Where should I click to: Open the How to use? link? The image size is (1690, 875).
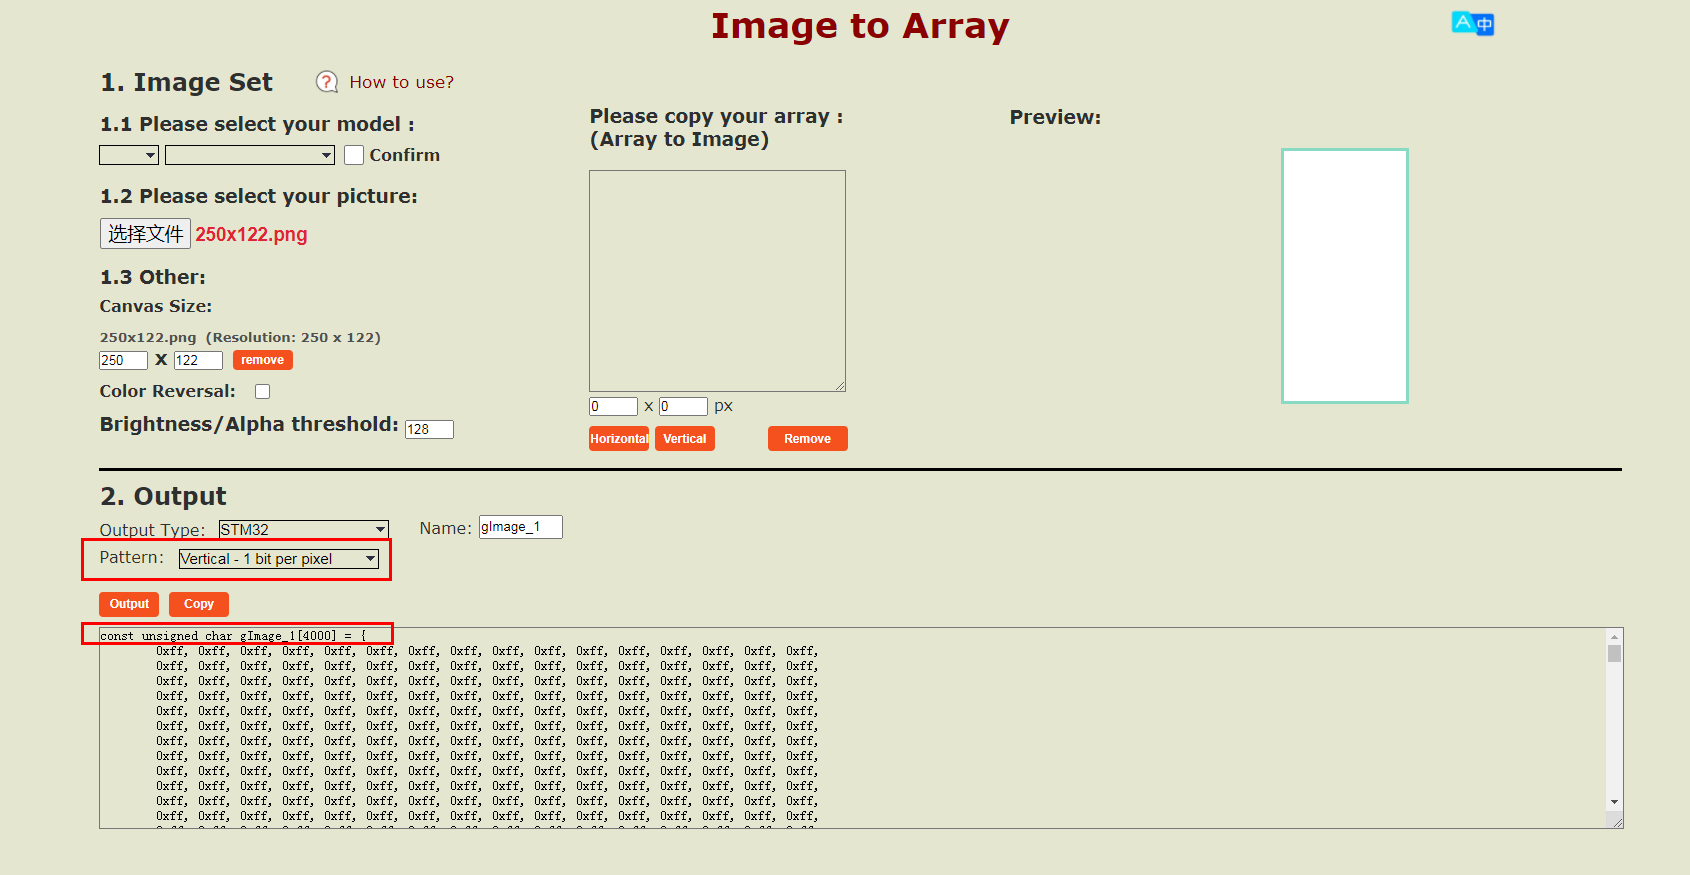401,82
